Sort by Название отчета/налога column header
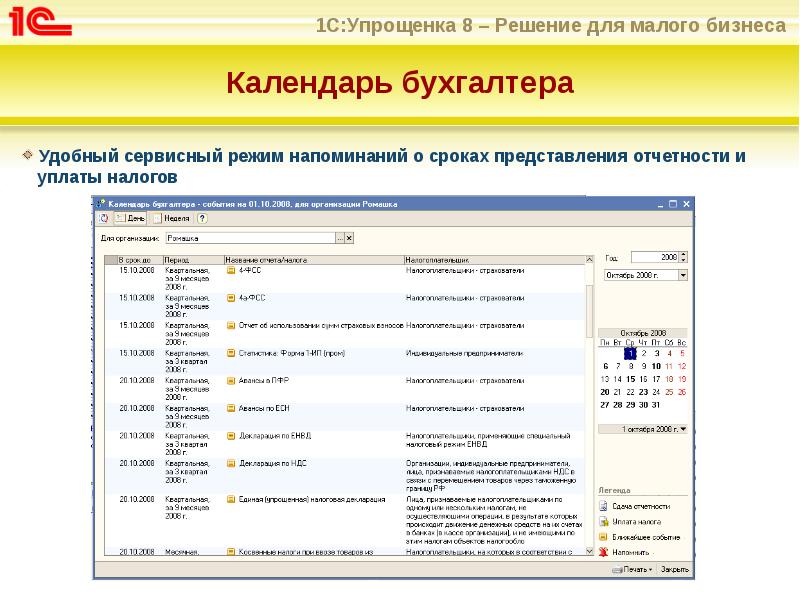 314,260
